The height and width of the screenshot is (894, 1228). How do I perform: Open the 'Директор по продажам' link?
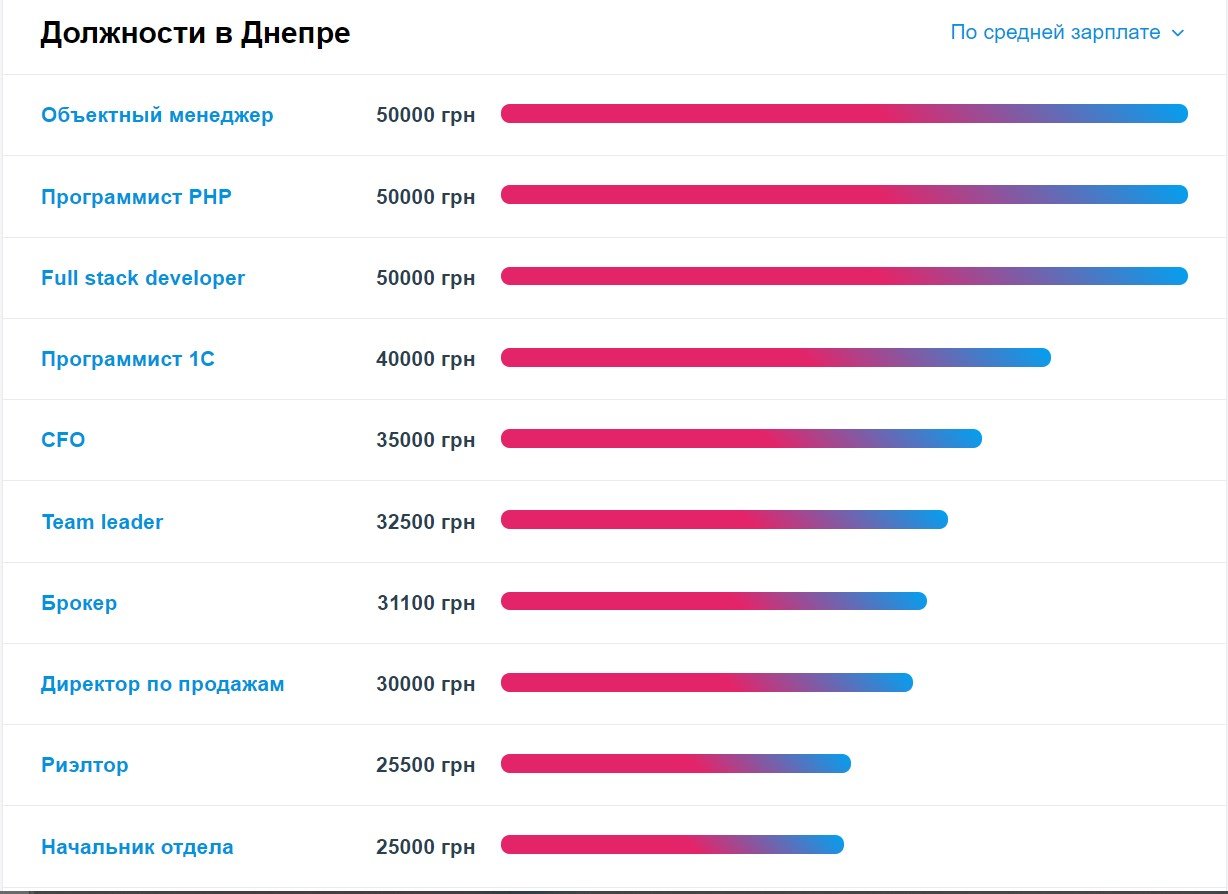[x=163, y=685]
